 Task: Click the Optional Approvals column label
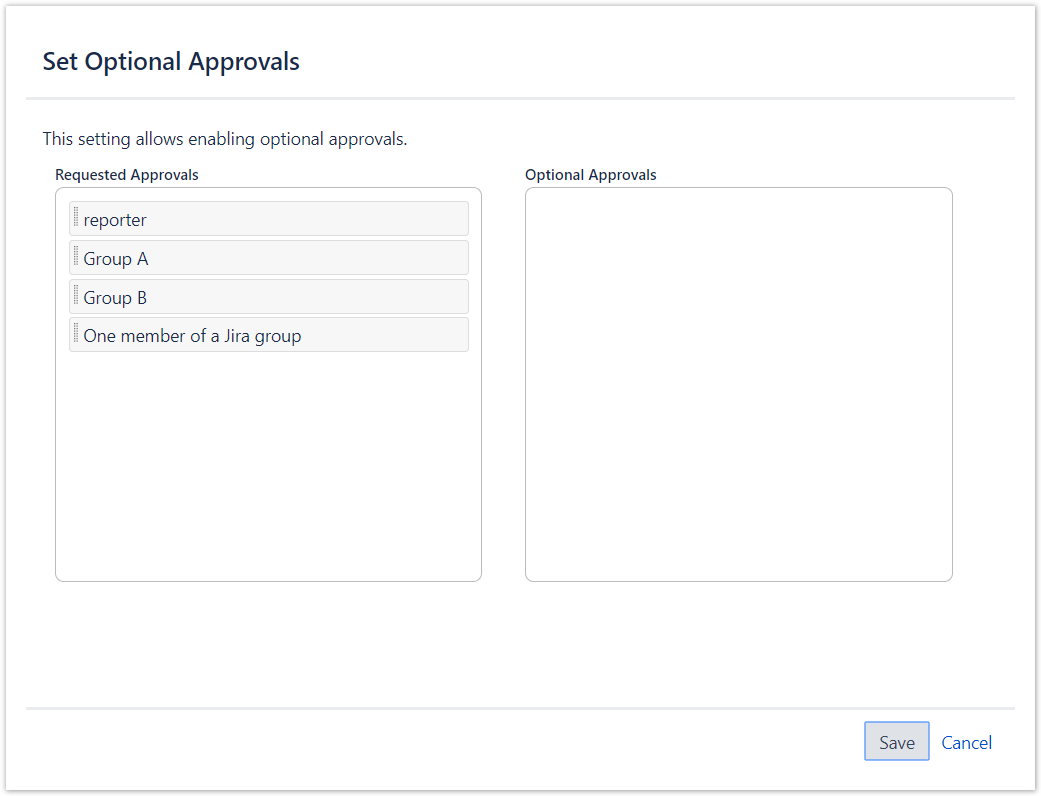tap(590, 175)
